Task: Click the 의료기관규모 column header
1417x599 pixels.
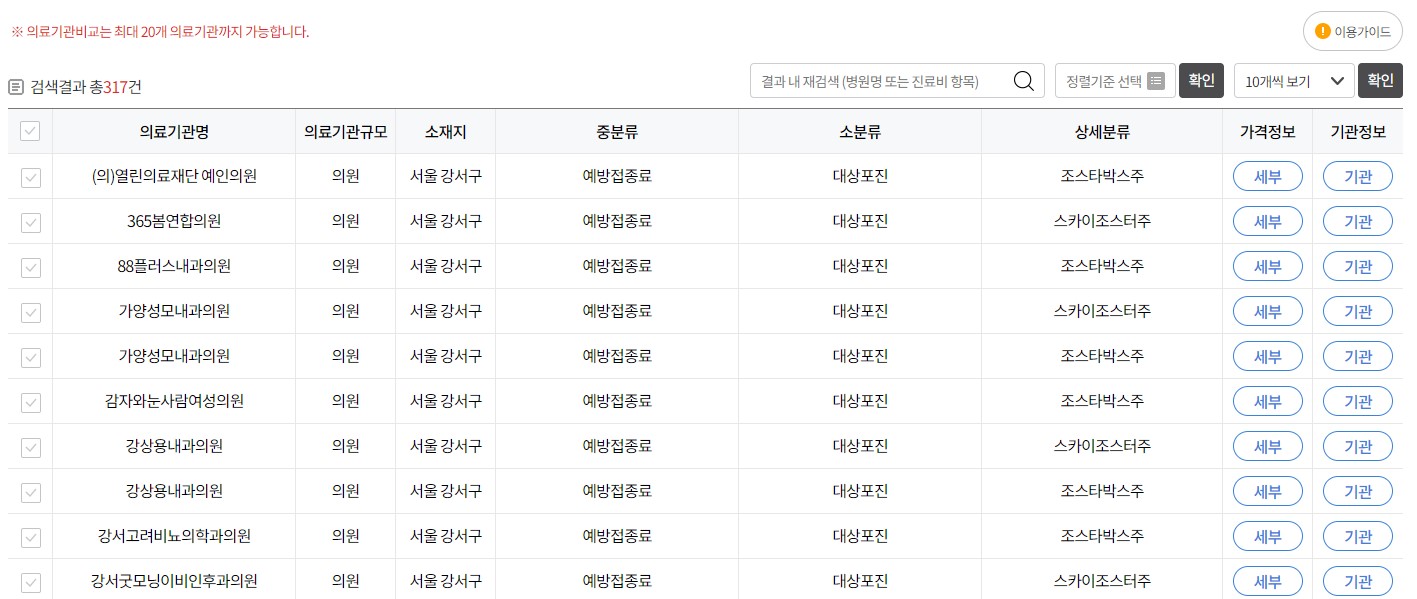Action: pos(345,132)
